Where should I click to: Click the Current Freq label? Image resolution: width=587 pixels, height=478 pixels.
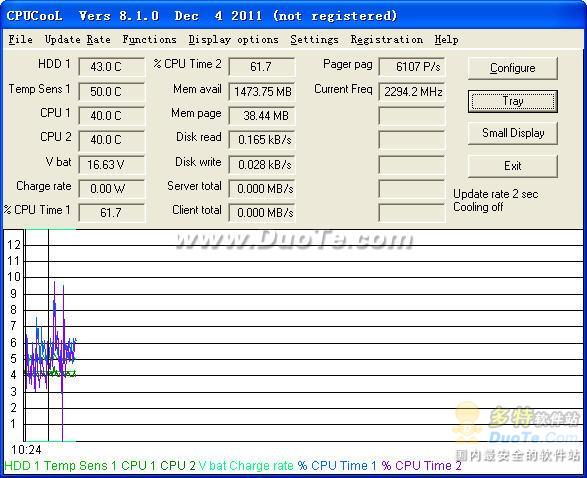[343, 89]
